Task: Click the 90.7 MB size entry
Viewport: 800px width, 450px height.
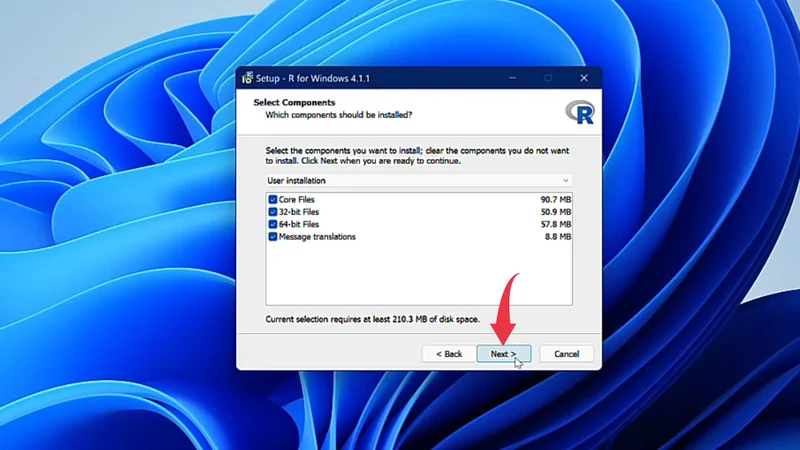Action: pos(555,200)
